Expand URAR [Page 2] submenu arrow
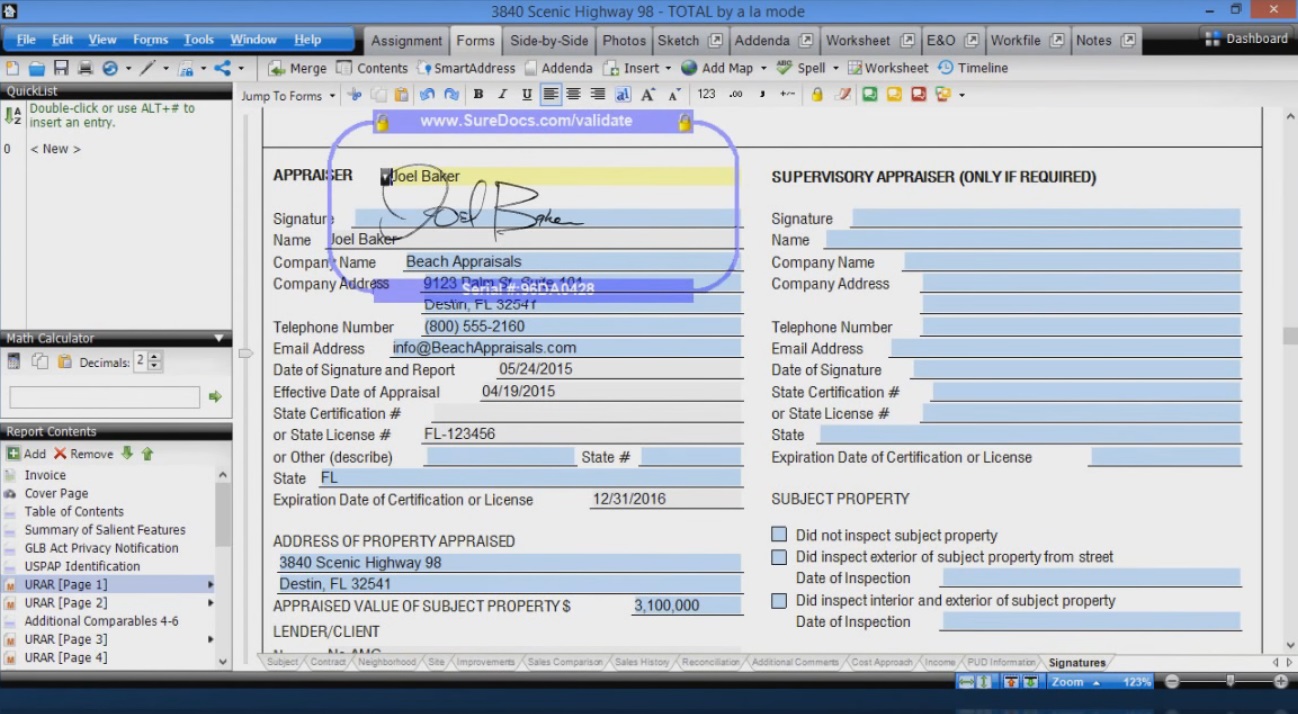This screenshot has height=714, width=1298. tap(210, 603)
